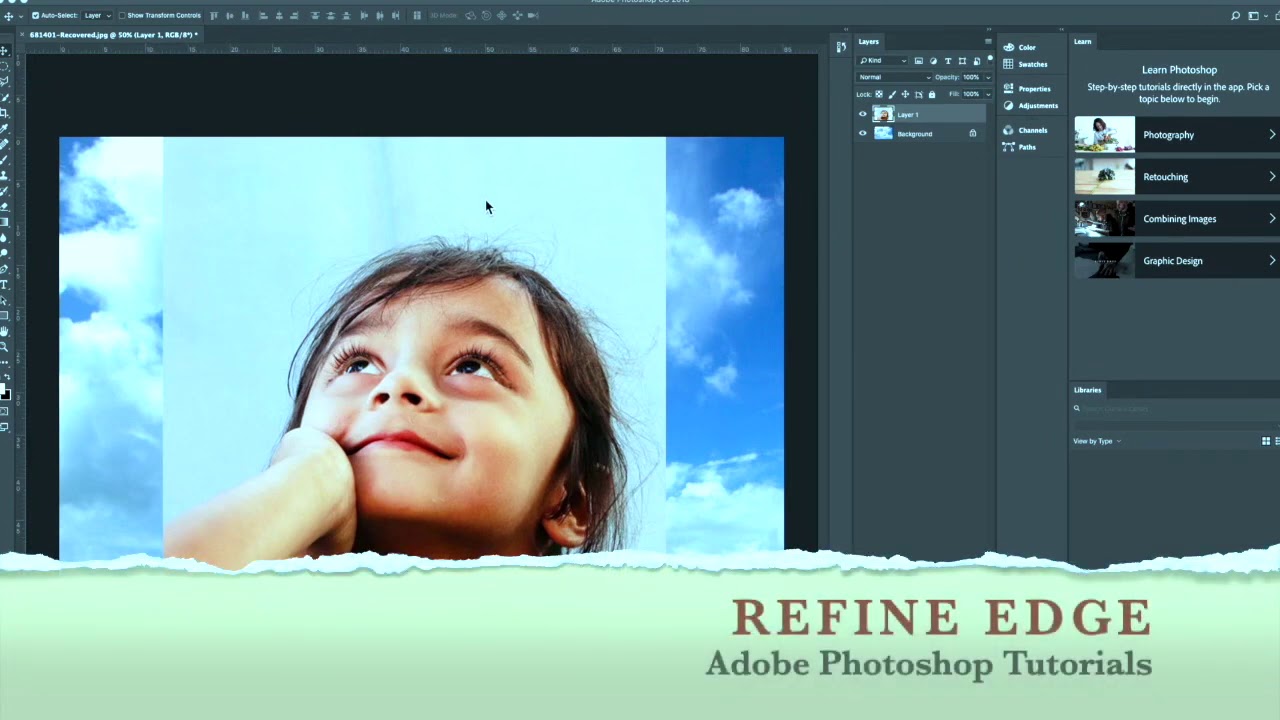The width and height of the screenshot is (1280, 720).
Task: Switch Libraries to grid view icon
Action: 1266,441
